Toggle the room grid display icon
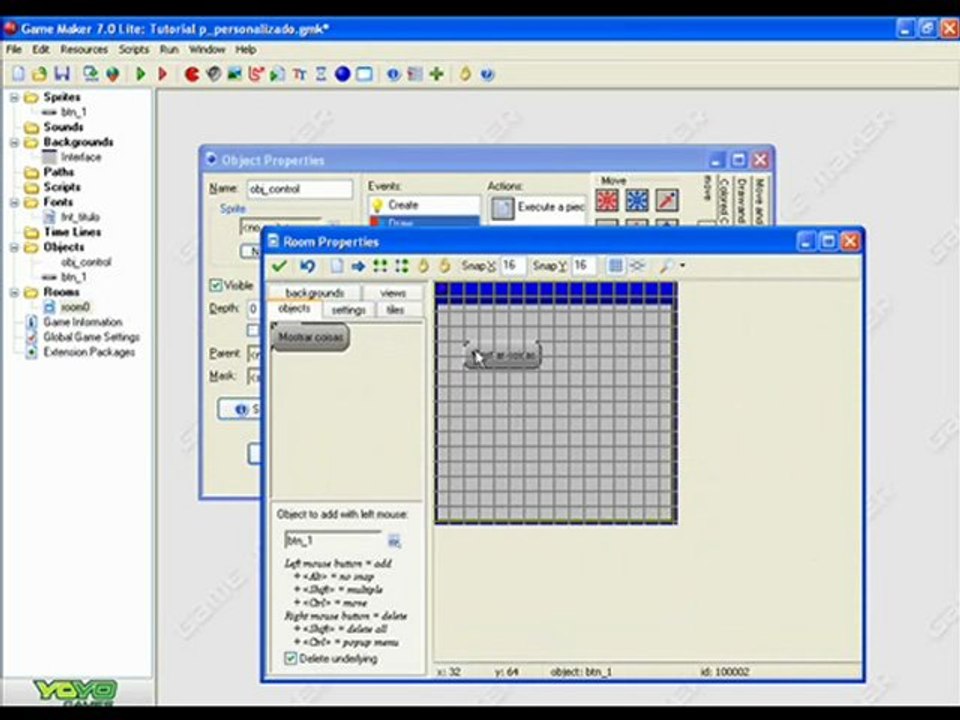The width and height of the screenshot is (960, 720). point(616,266)
